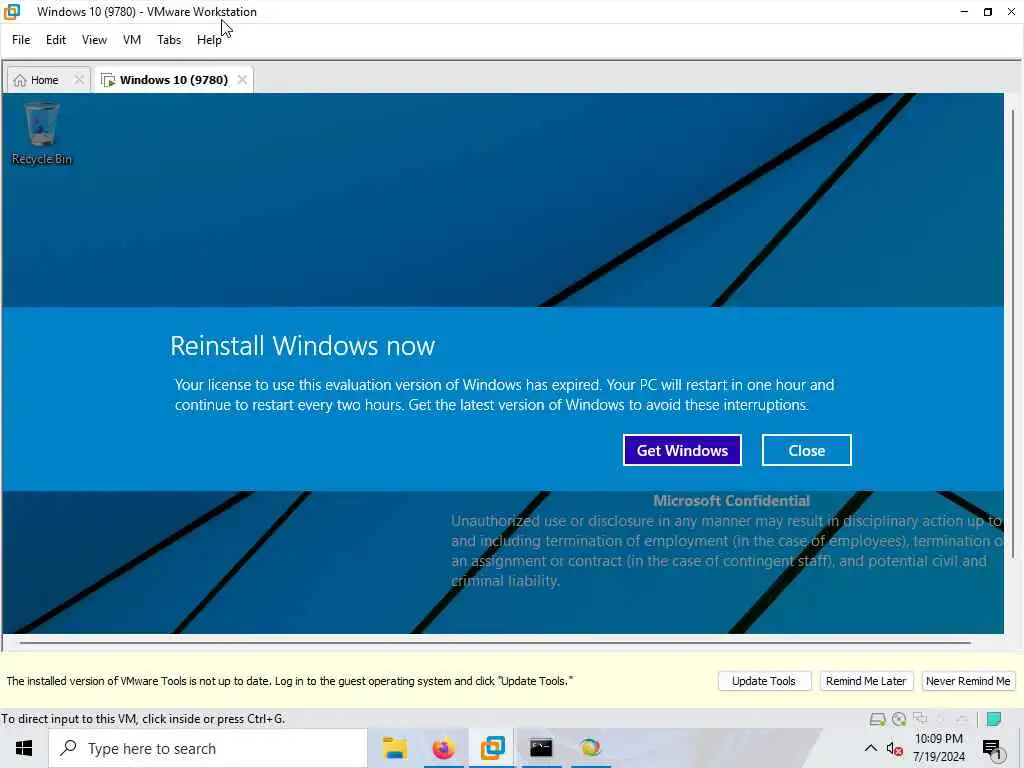Select the VMware Workstation taskbar icon

point(492,748)
